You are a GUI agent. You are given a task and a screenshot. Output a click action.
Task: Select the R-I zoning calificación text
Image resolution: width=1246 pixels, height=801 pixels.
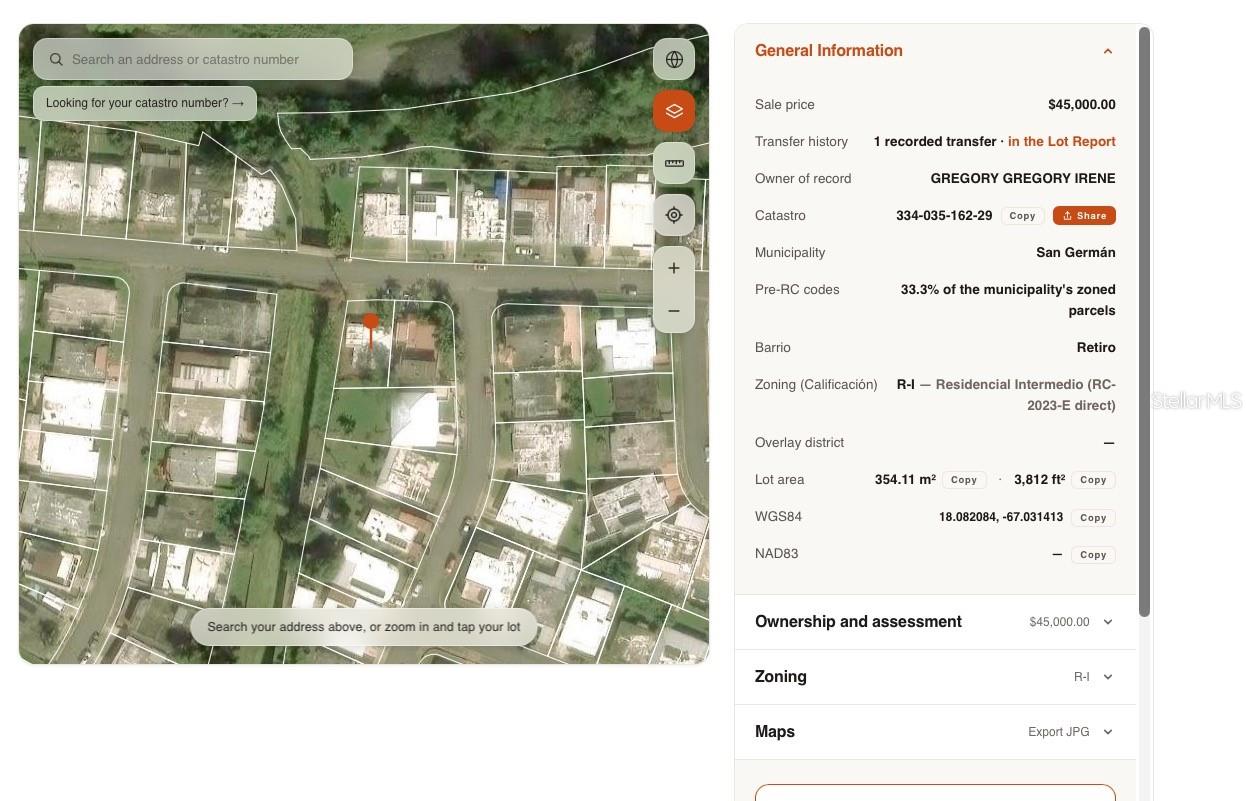pyautogui.click(x=1006, y=395)
